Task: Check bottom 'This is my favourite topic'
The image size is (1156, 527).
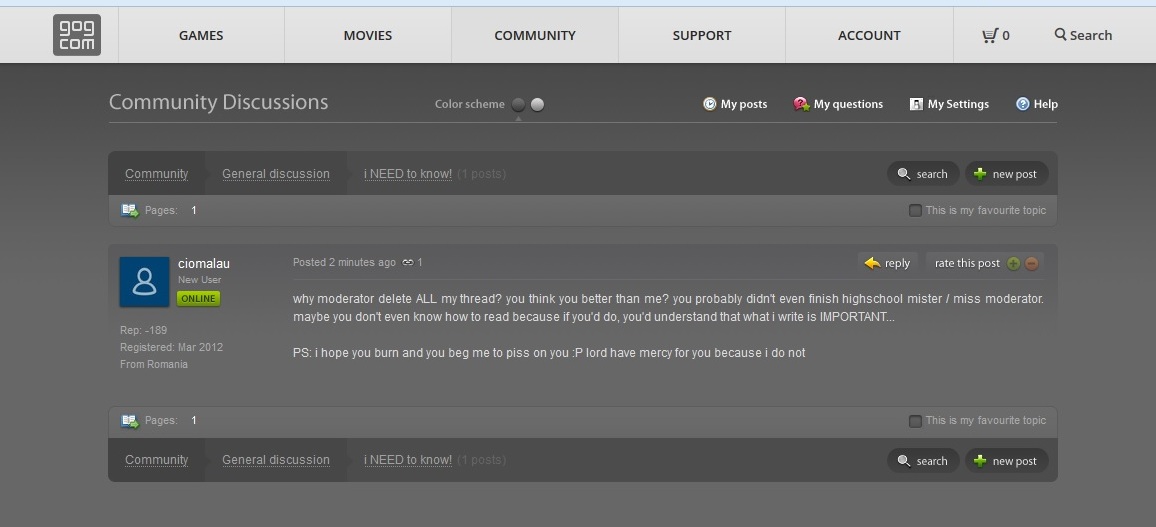Action: [x=915, y=421]
